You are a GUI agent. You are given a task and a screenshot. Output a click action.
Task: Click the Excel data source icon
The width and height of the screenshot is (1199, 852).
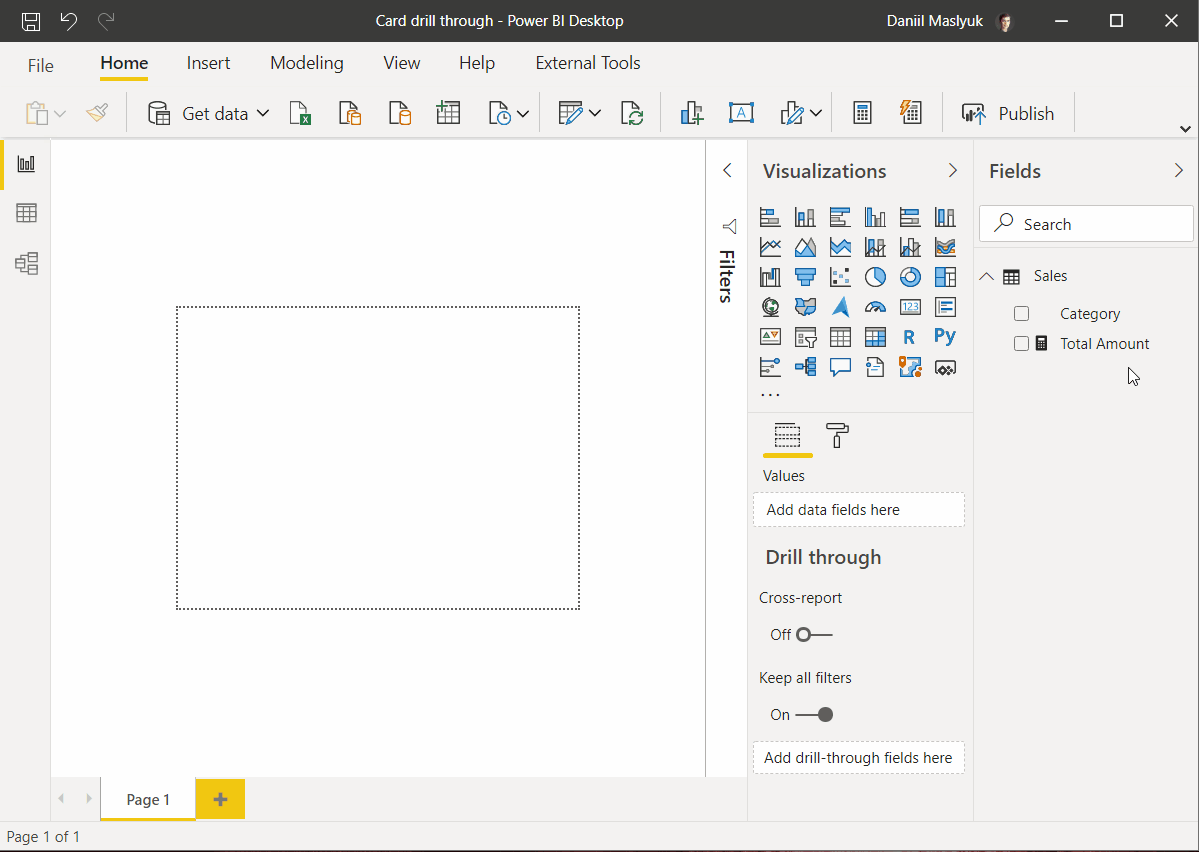(x=301, y=113)
